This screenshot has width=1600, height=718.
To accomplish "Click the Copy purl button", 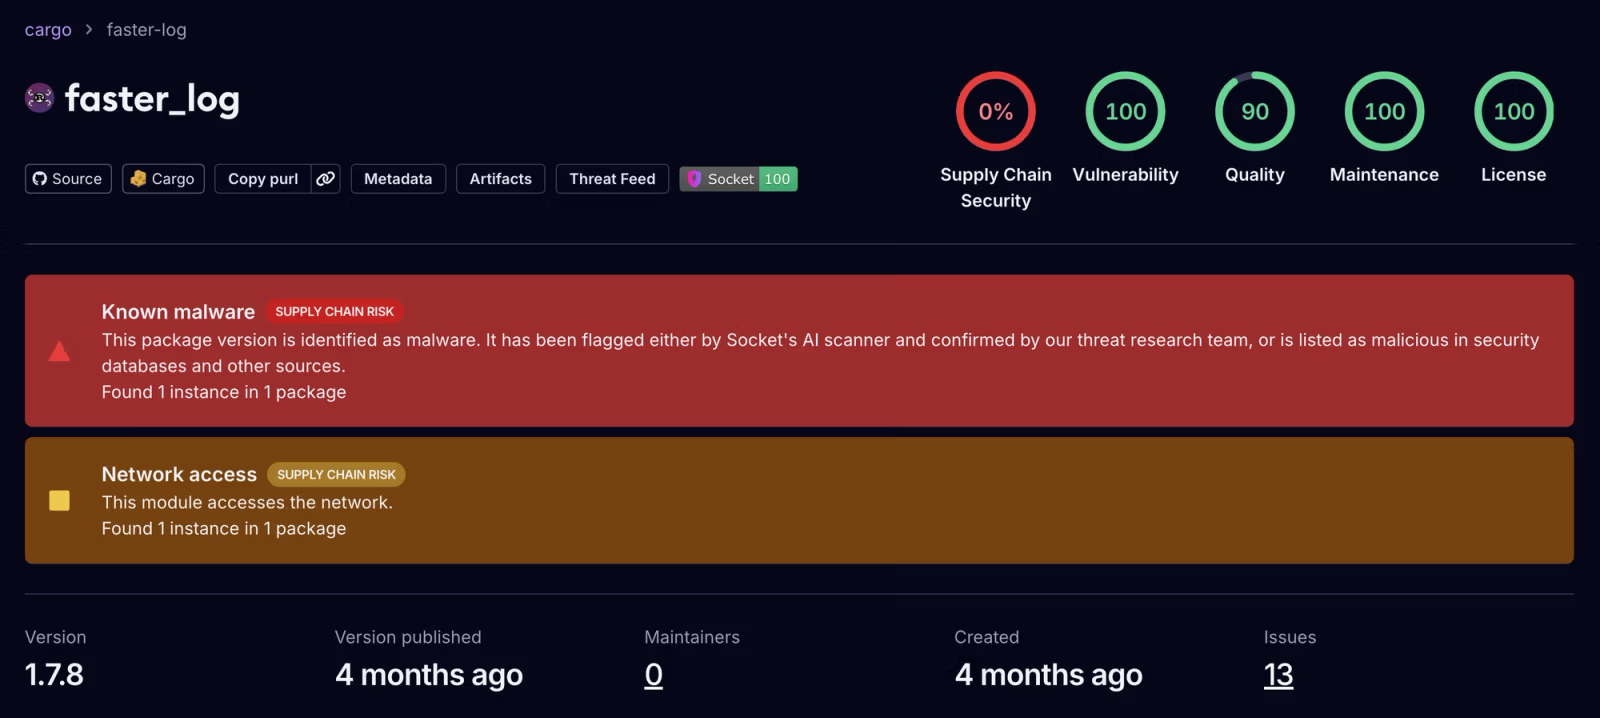I will (263, 179).
